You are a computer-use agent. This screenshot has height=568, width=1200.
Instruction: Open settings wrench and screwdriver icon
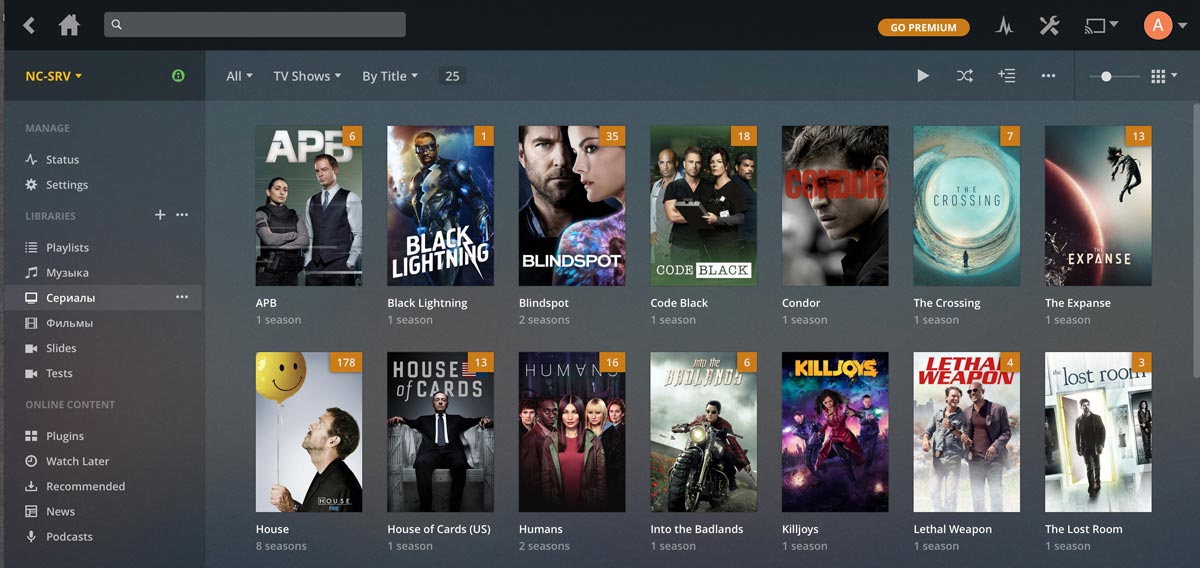click(x=1048, y=26)
